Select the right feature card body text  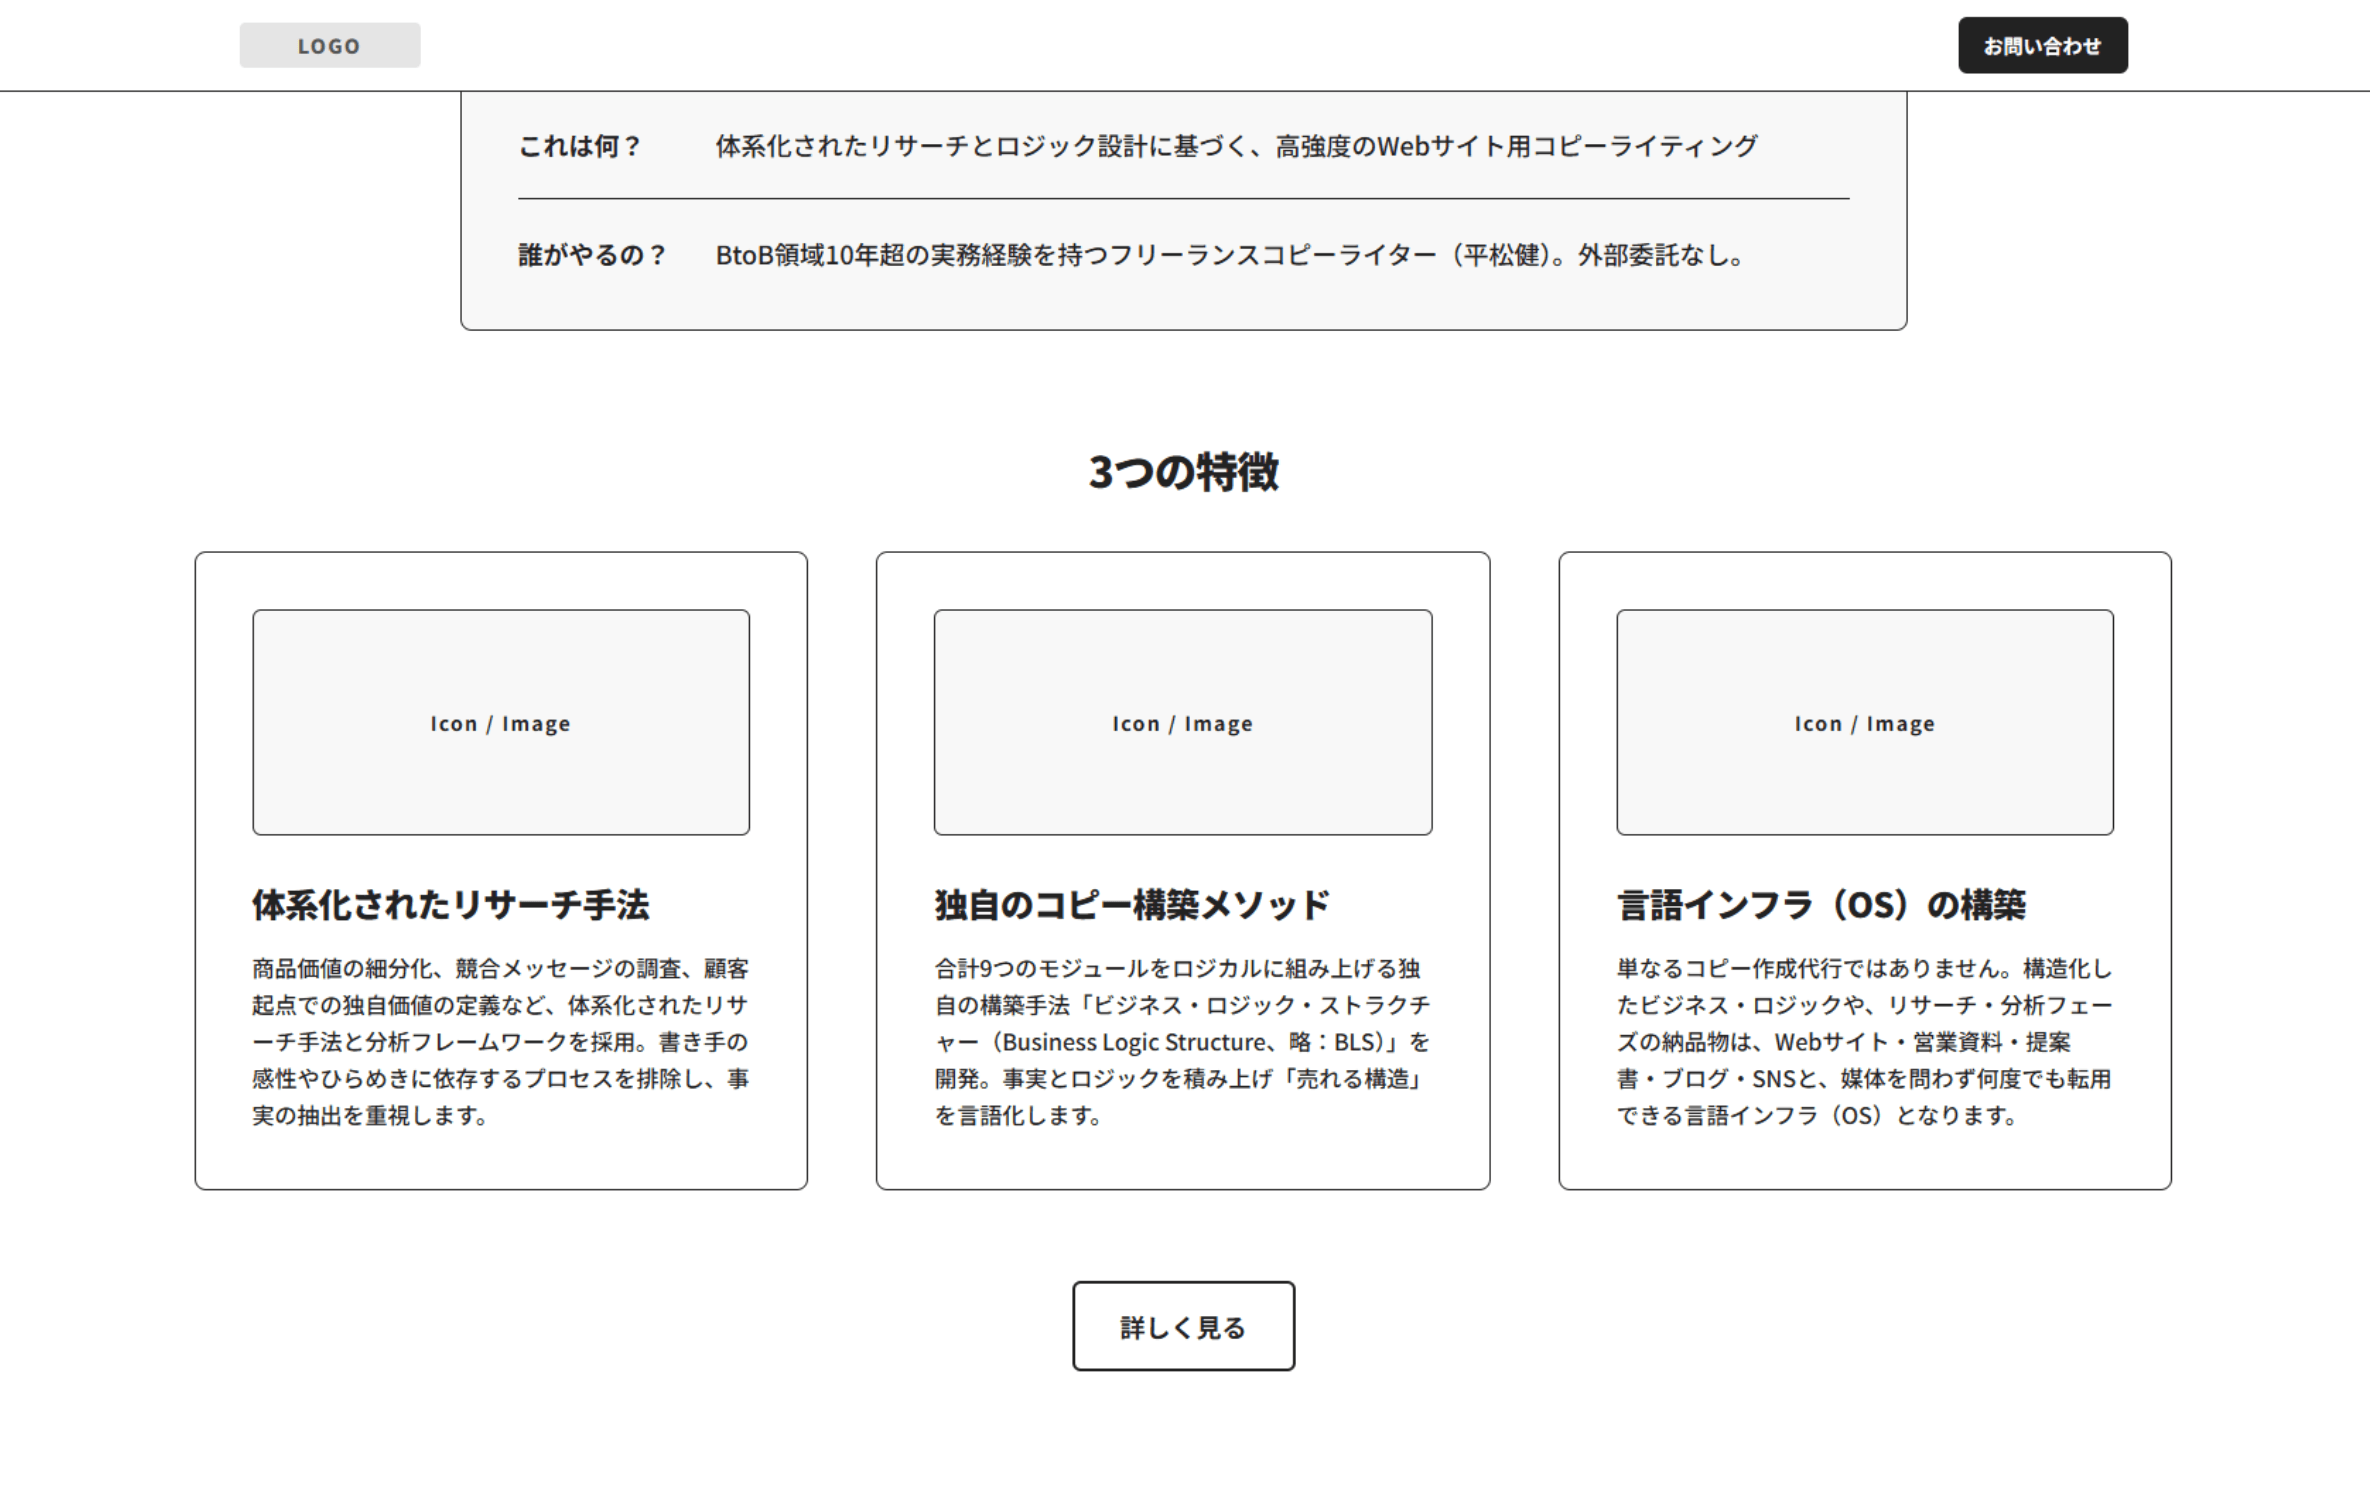click(x=1863, y=1040)
